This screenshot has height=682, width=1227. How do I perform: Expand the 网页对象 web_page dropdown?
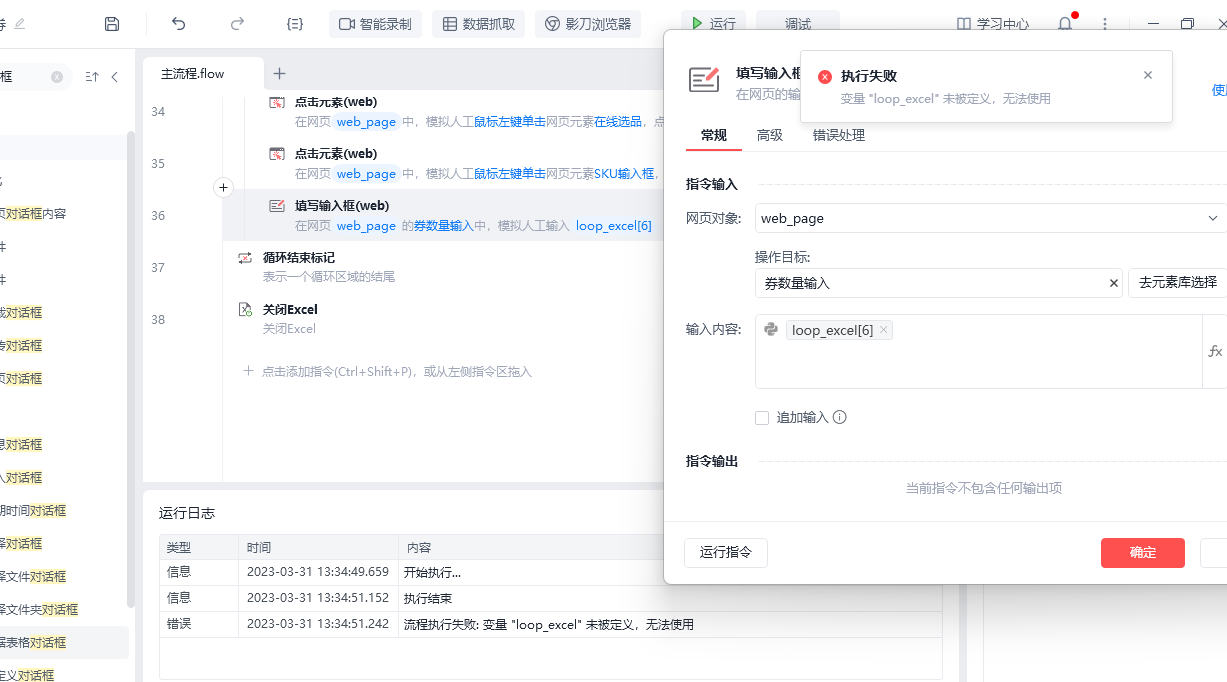[x=1212, y=218]
